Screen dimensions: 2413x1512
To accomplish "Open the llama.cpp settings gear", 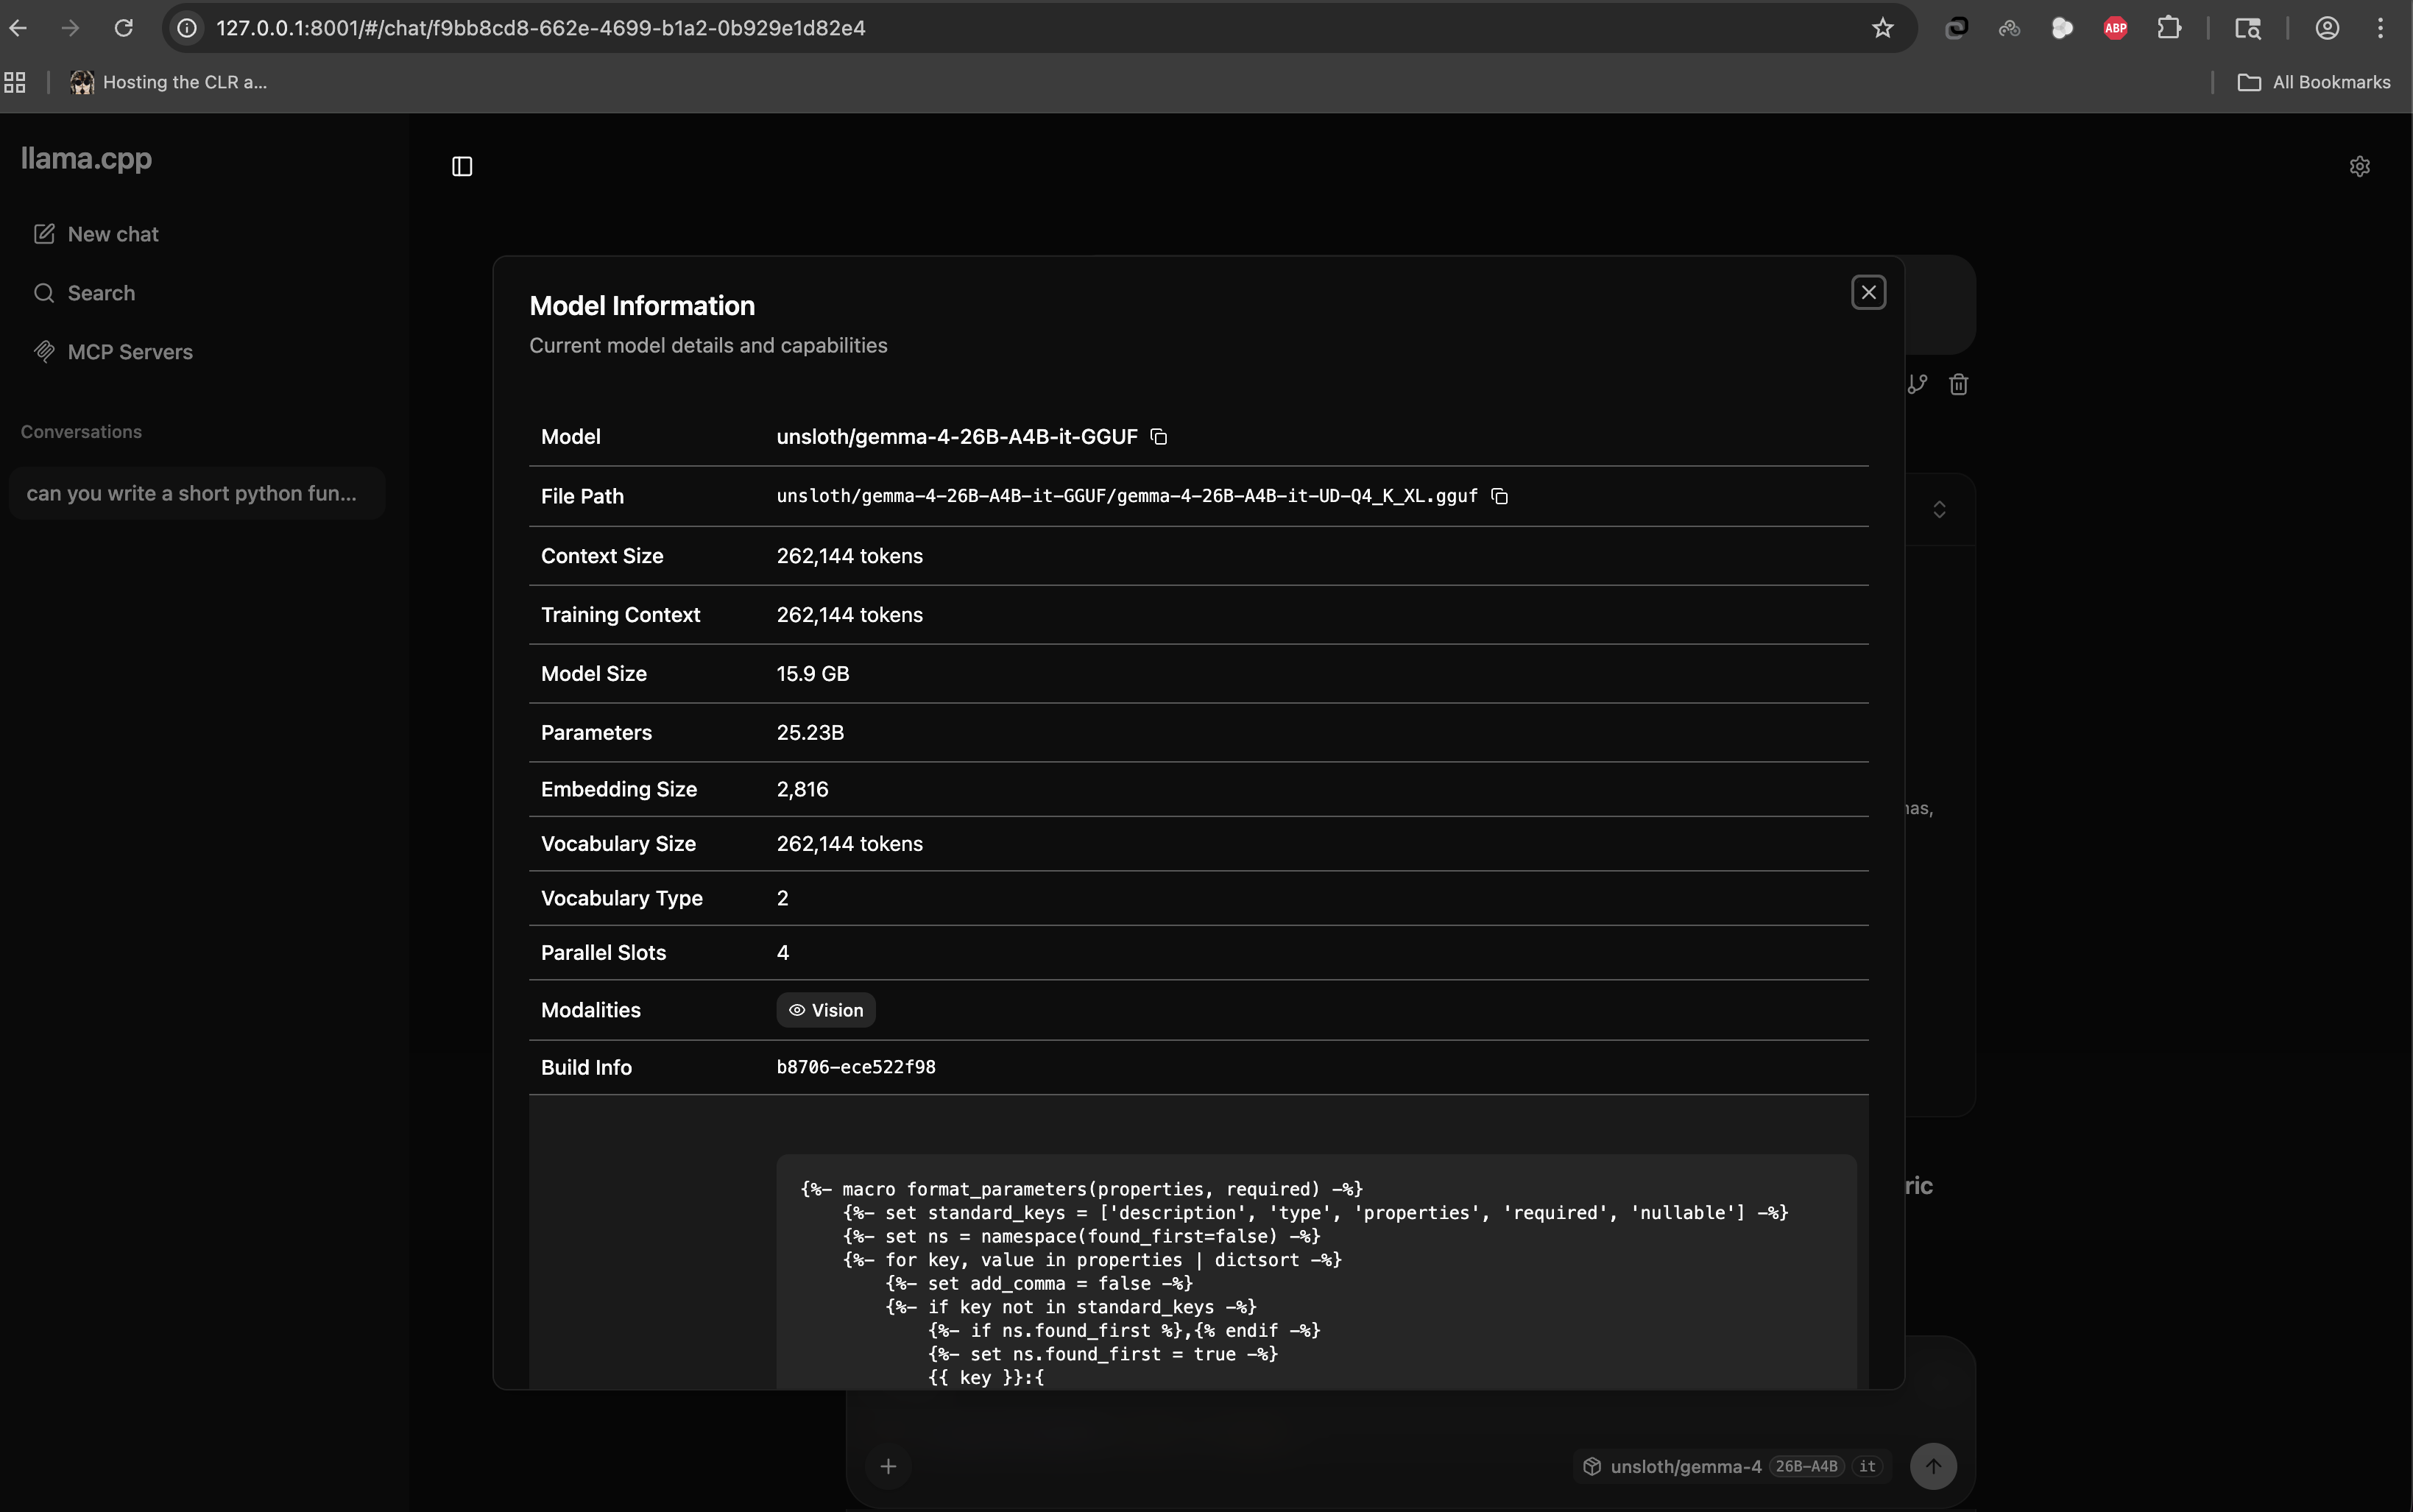I will coord(2360,166).
